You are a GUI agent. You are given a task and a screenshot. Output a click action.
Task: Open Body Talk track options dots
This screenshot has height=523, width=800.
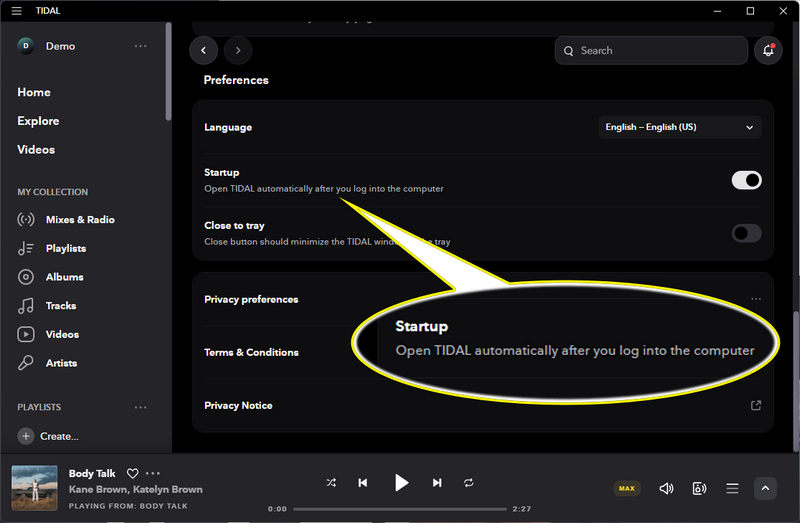[153, 474]
